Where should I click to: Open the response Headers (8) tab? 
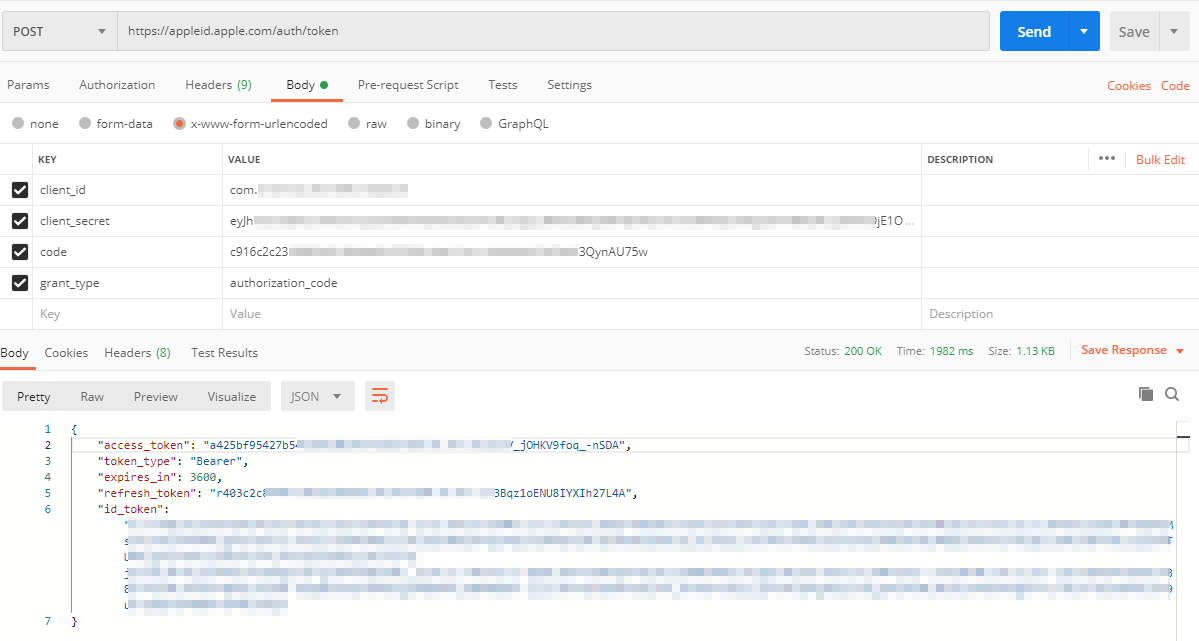[x=138, y=353]
